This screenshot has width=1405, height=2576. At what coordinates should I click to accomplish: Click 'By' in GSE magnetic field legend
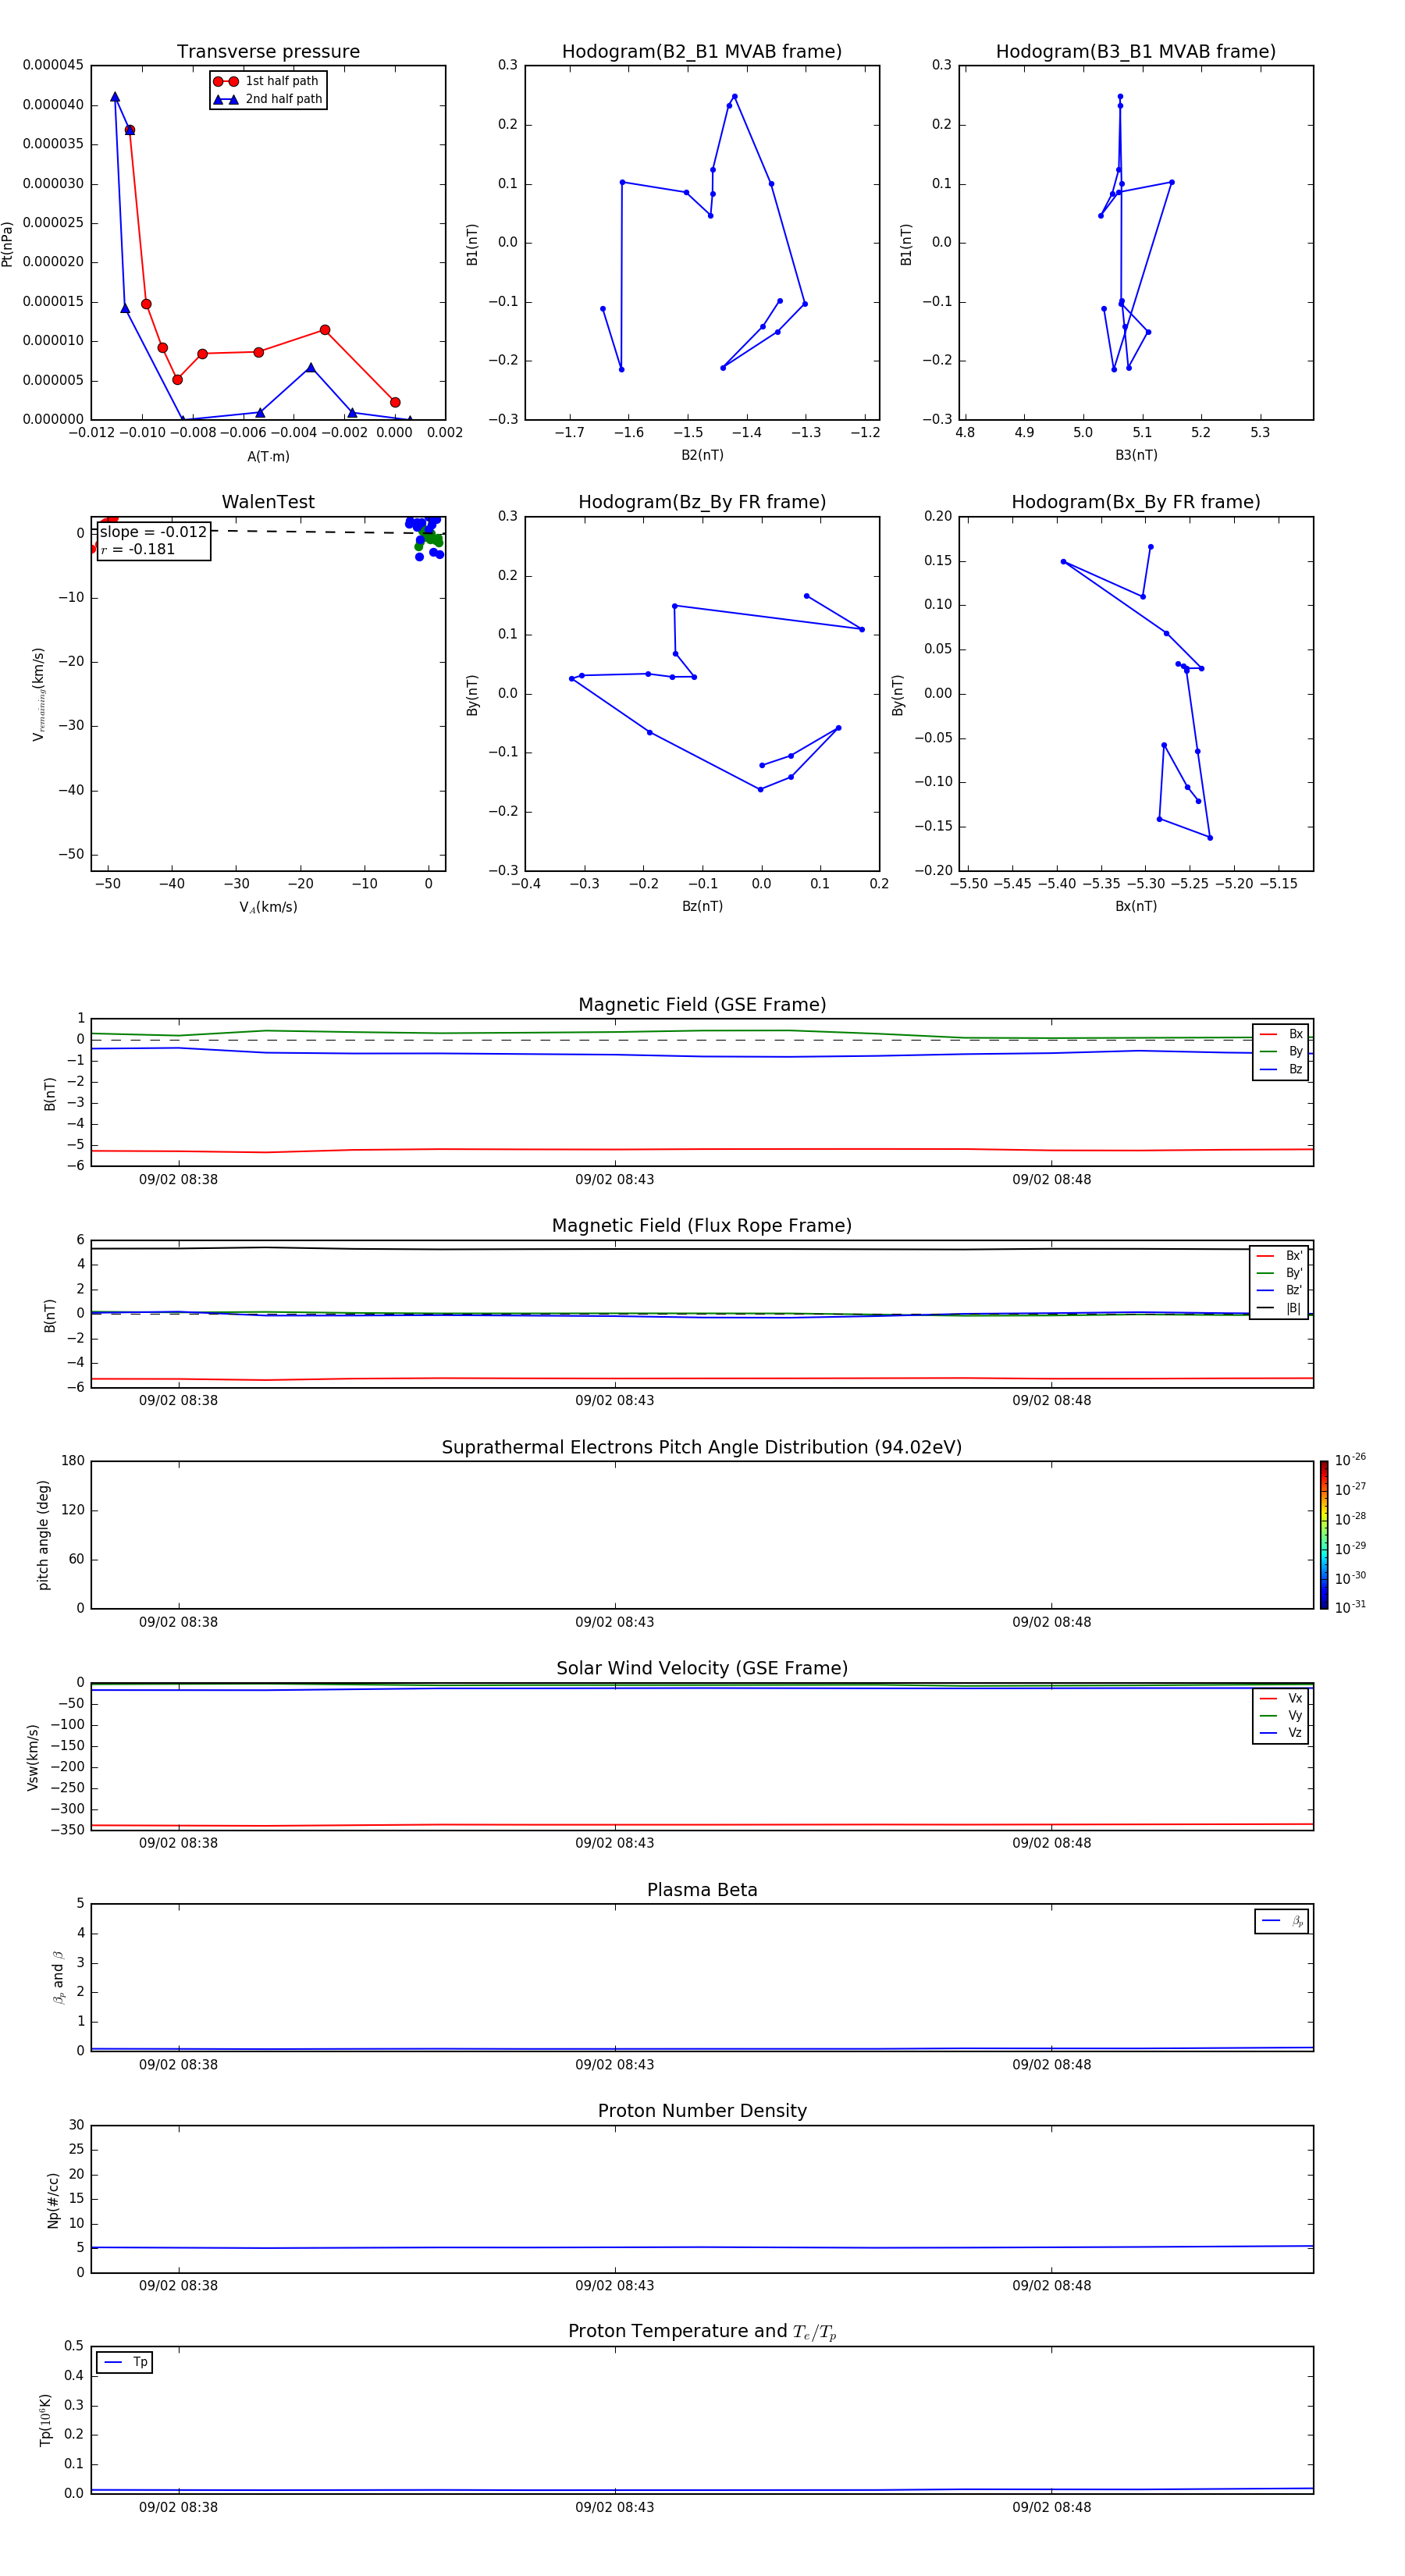click(1295, 1052)
